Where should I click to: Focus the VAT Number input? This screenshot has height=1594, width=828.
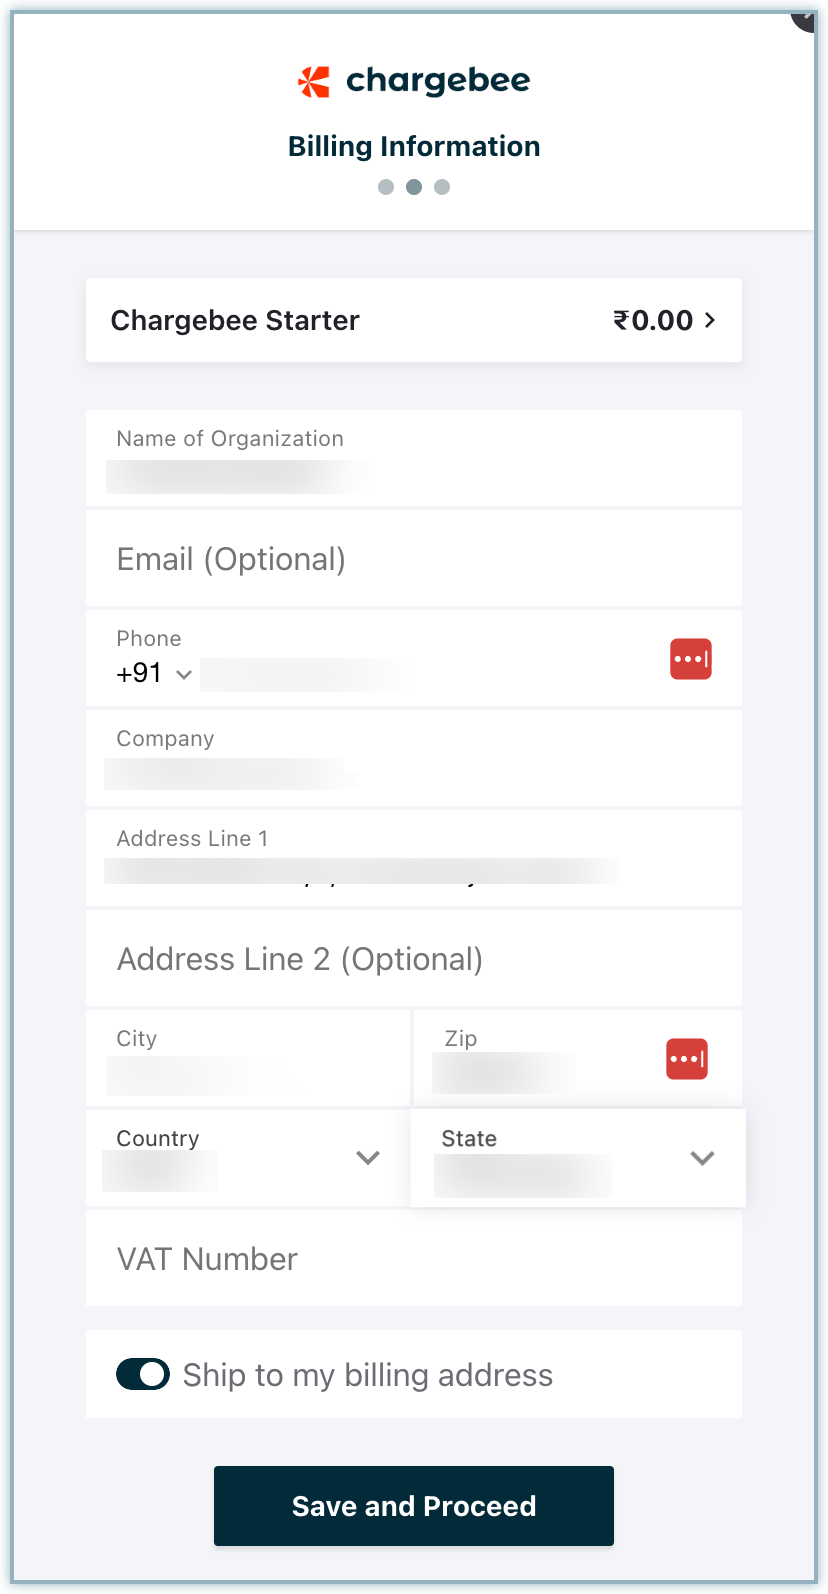pyautogui.click(x=414, y=1259)
